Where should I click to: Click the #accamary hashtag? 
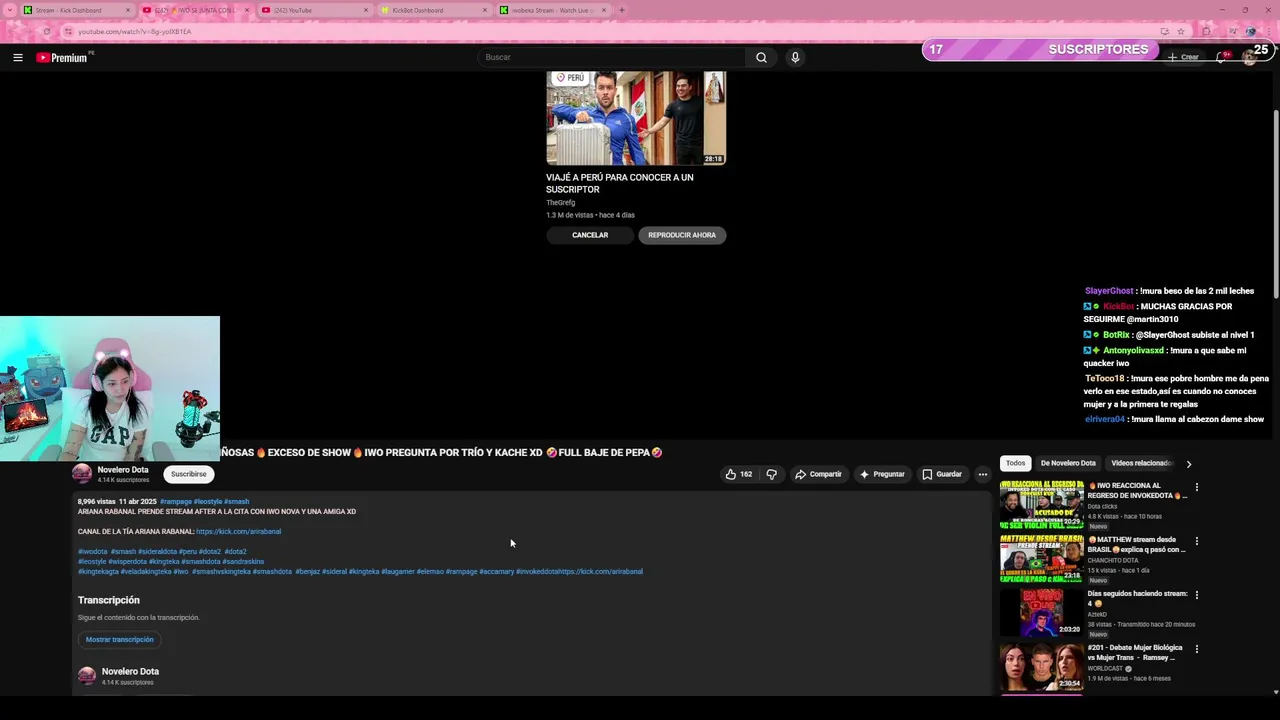[x=496, y=572]
